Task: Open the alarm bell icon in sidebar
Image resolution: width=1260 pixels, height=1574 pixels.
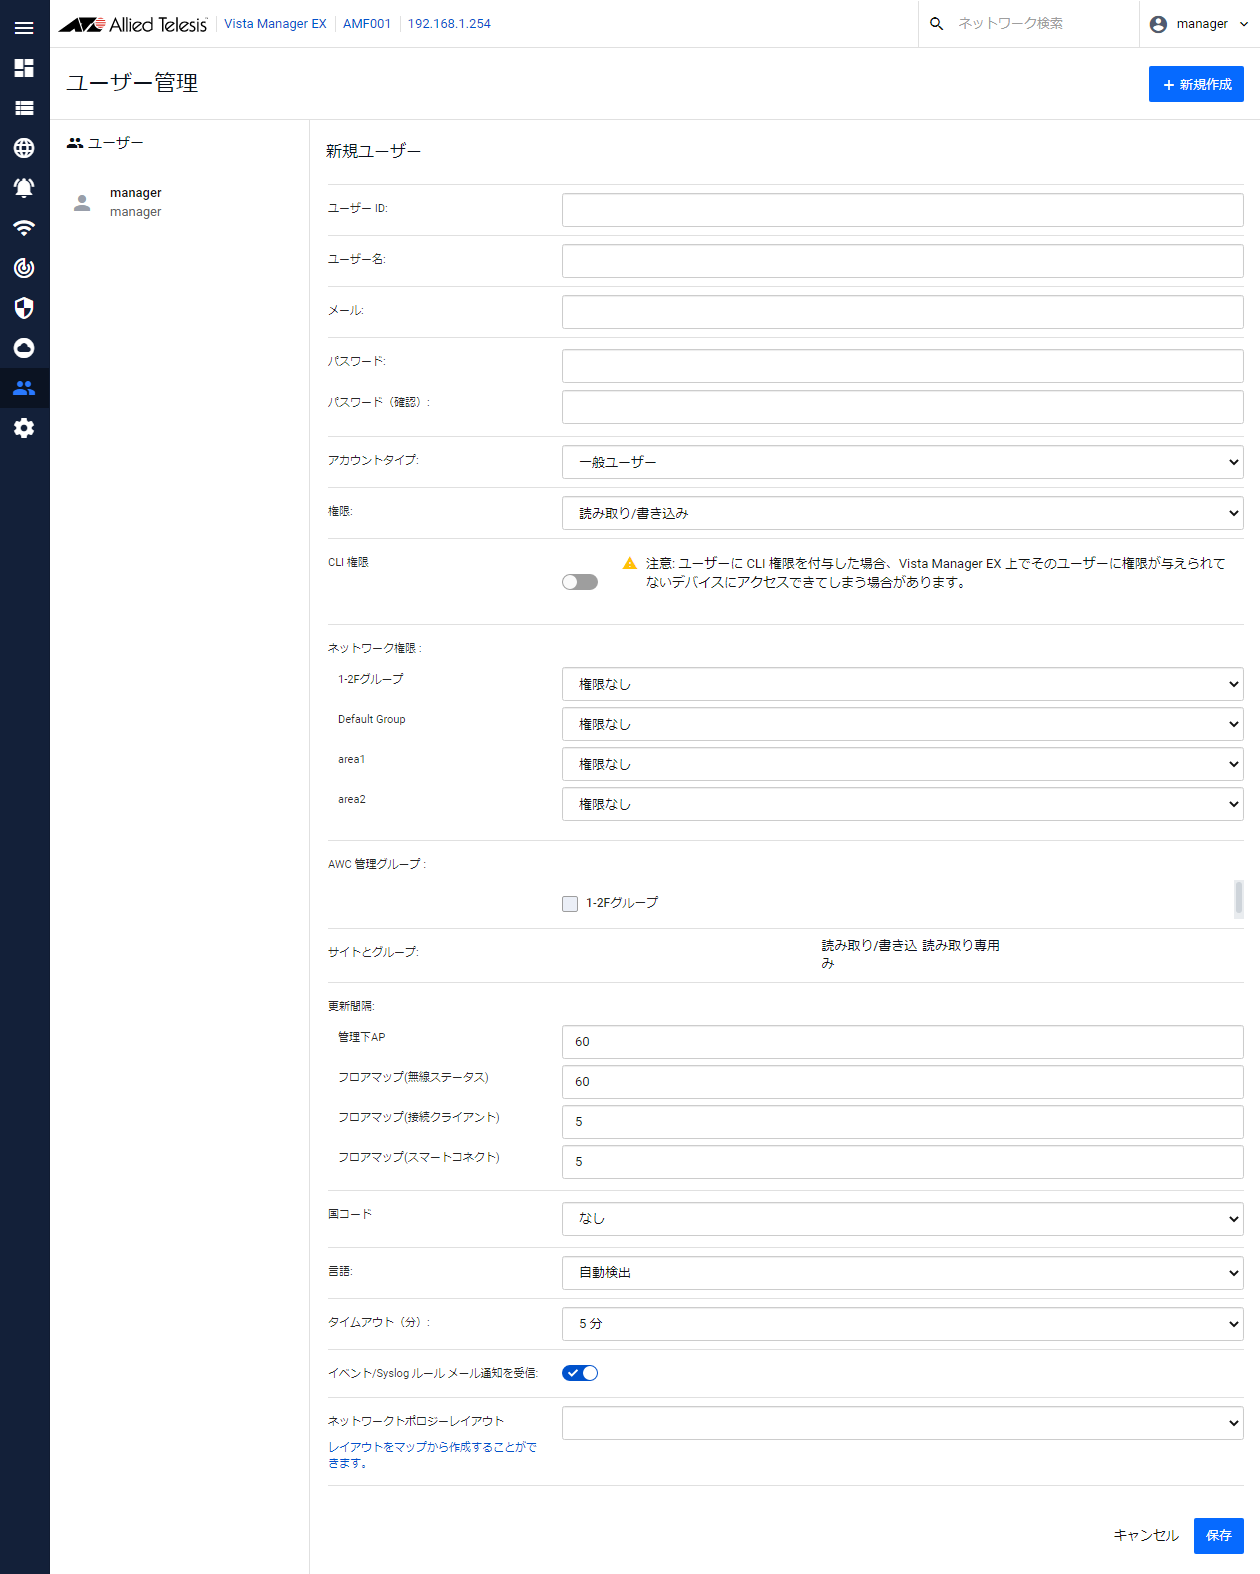Action: coord(24,188)
